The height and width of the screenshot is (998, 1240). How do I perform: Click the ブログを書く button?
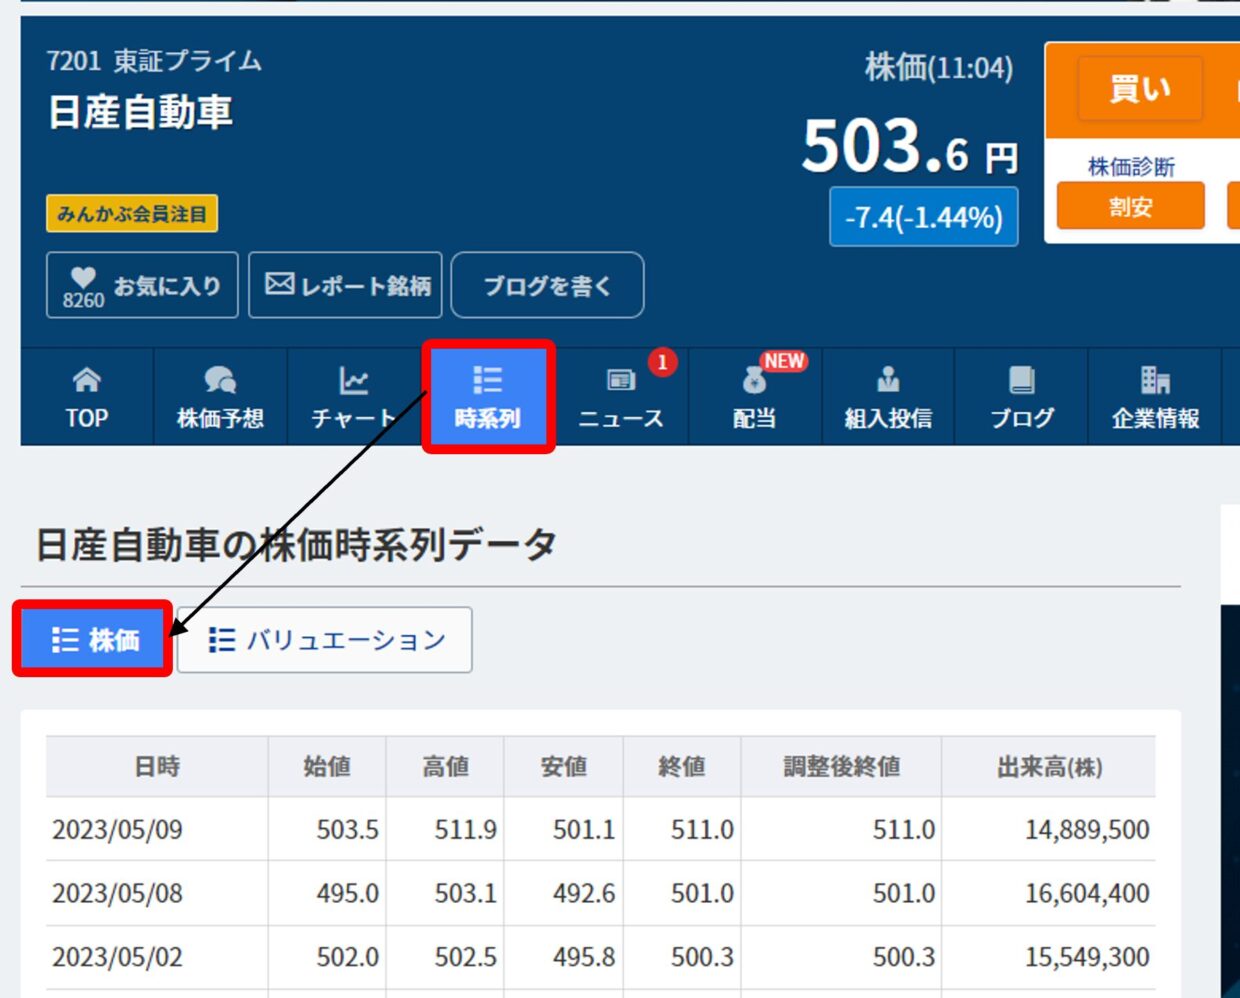click(547, 286)
